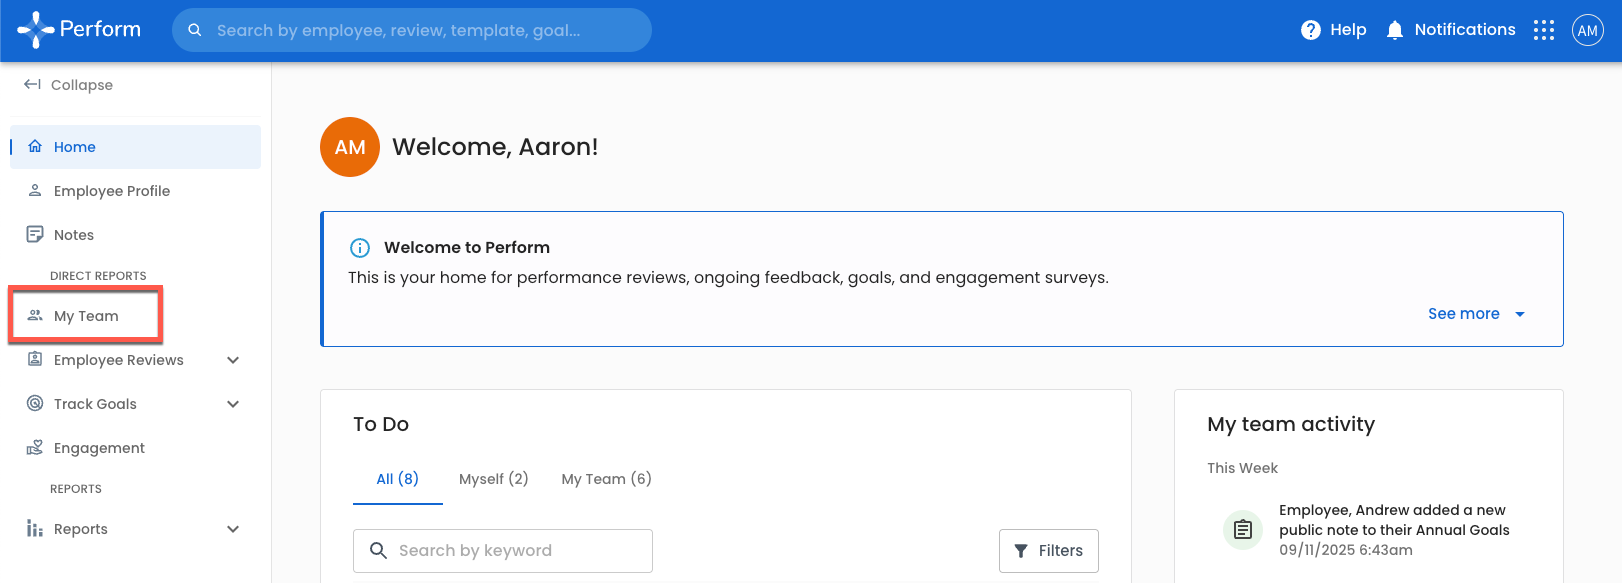This screenshot has width=1622, height=583.
Task: Open the Filters button
Action: click(x=1048, y=551)
